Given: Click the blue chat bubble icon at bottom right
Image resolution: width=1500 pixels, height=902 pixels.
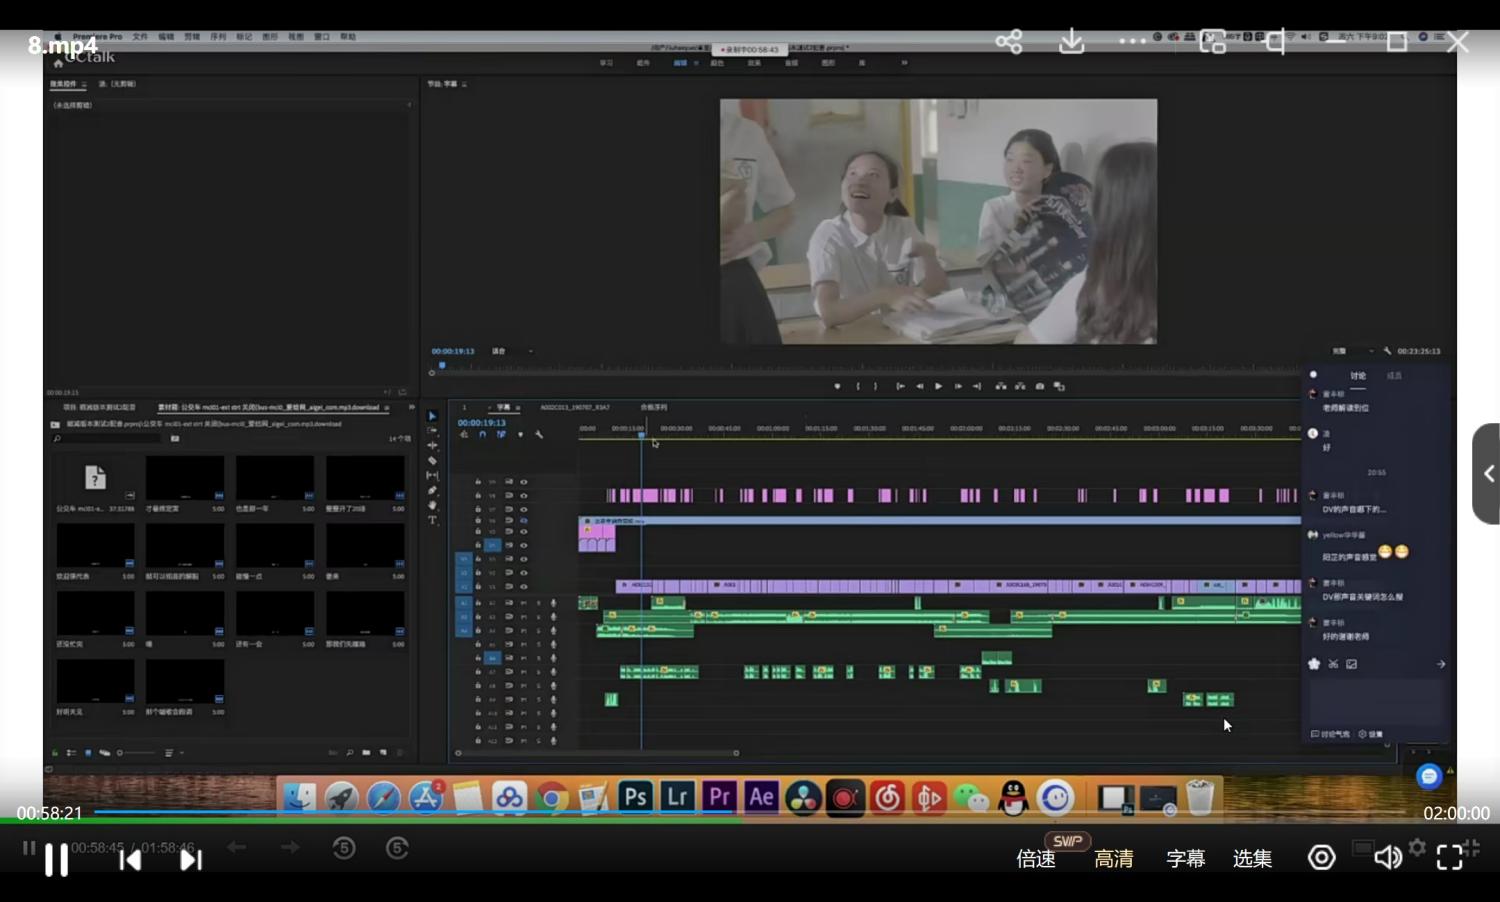Looking at the screenshot, I should [1429, 775].
